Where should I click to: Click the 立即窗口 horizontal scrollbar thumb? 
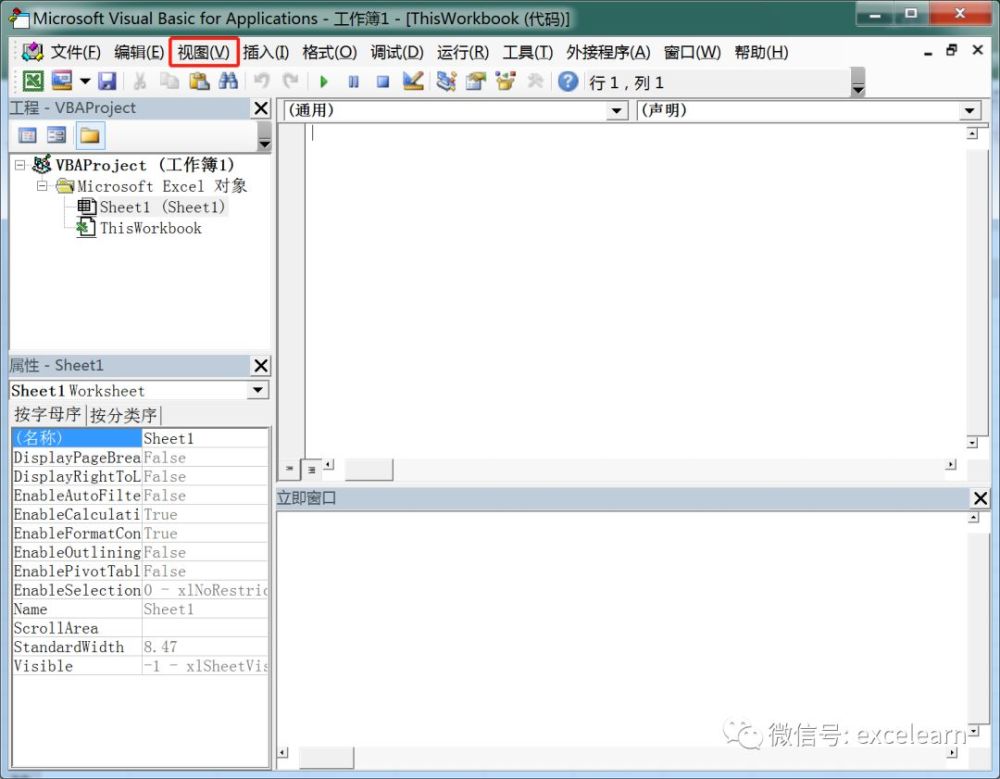327,758
